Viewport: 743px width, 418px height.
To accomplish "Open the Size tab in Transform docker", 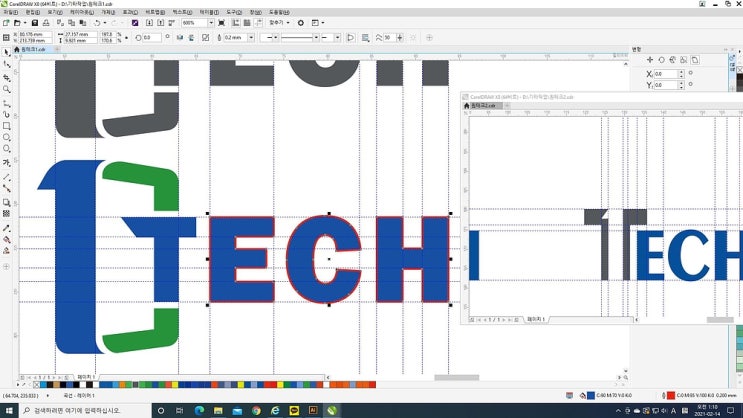I will [x=683, y=60].
